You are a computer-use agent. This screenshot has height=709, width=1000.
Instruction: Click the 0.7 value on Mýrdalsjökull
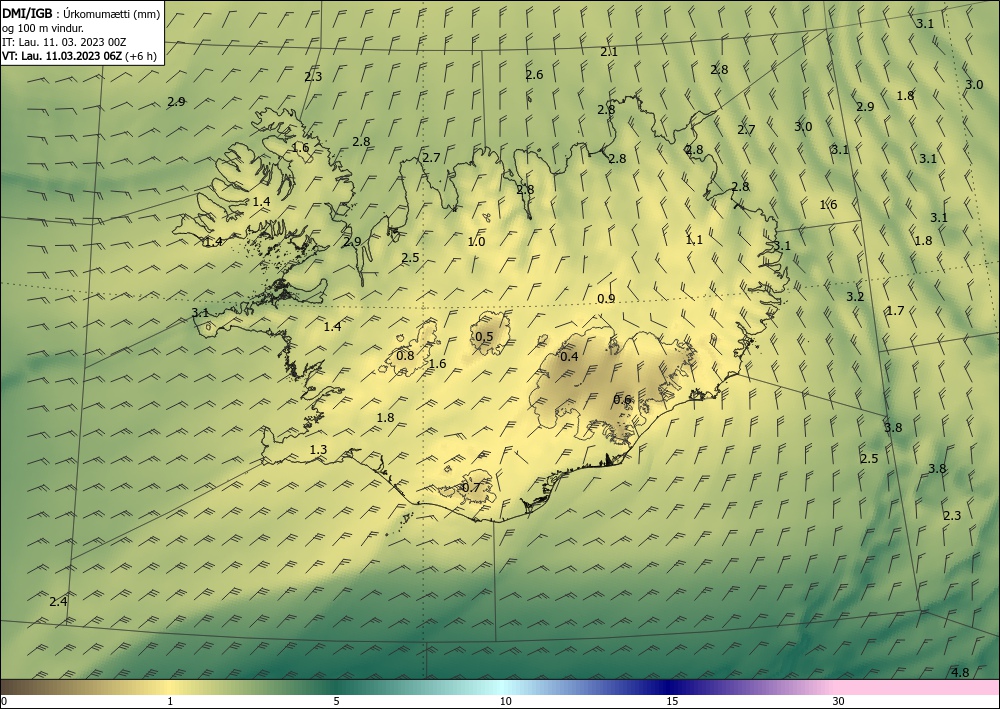[x=471, y=487]
